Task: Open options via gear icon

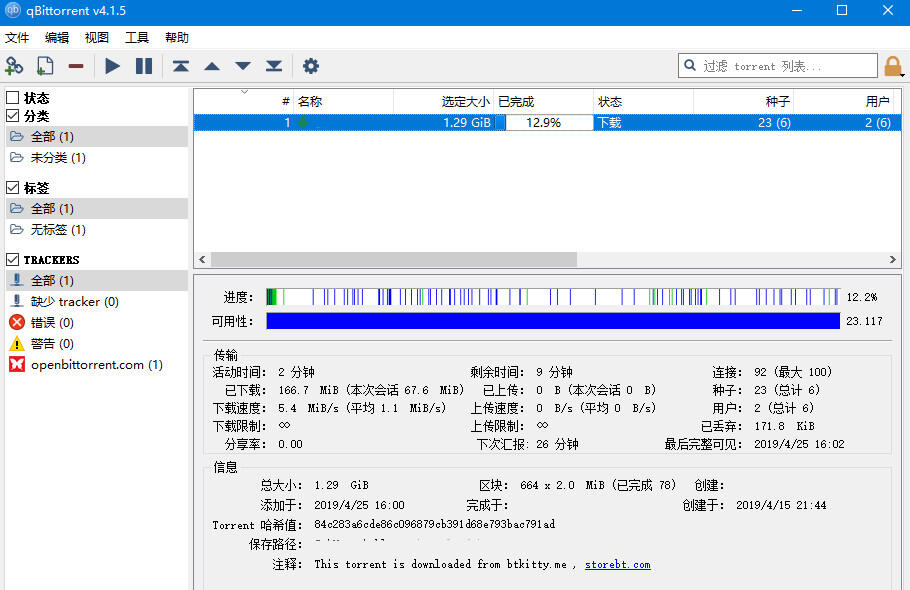Action: pos(310,66)
